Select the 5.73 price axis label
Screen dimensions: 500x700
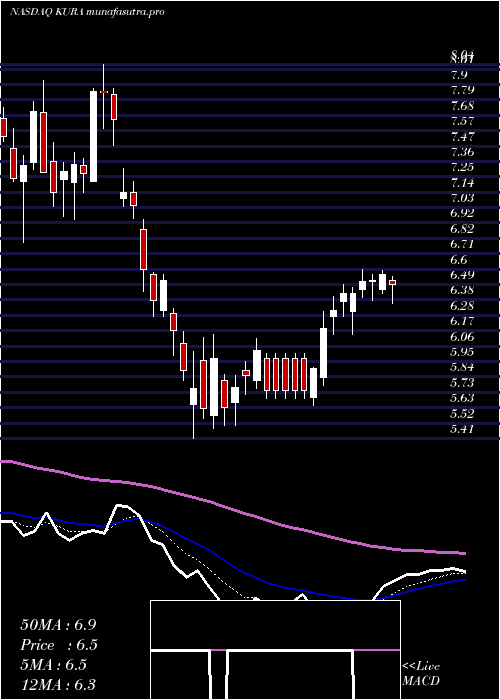click(462, 382)
